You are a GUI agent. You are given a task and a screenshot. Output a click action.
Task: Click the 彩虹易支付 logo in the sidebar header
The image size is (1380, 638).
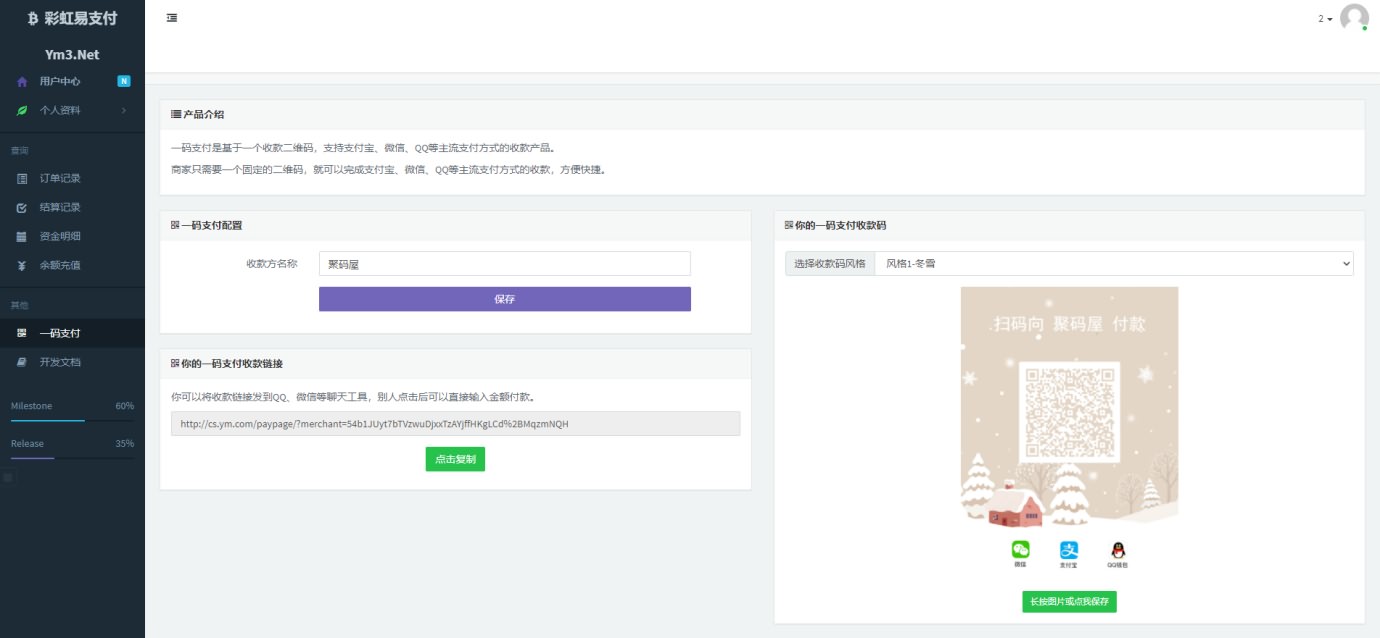coord(72,18)
